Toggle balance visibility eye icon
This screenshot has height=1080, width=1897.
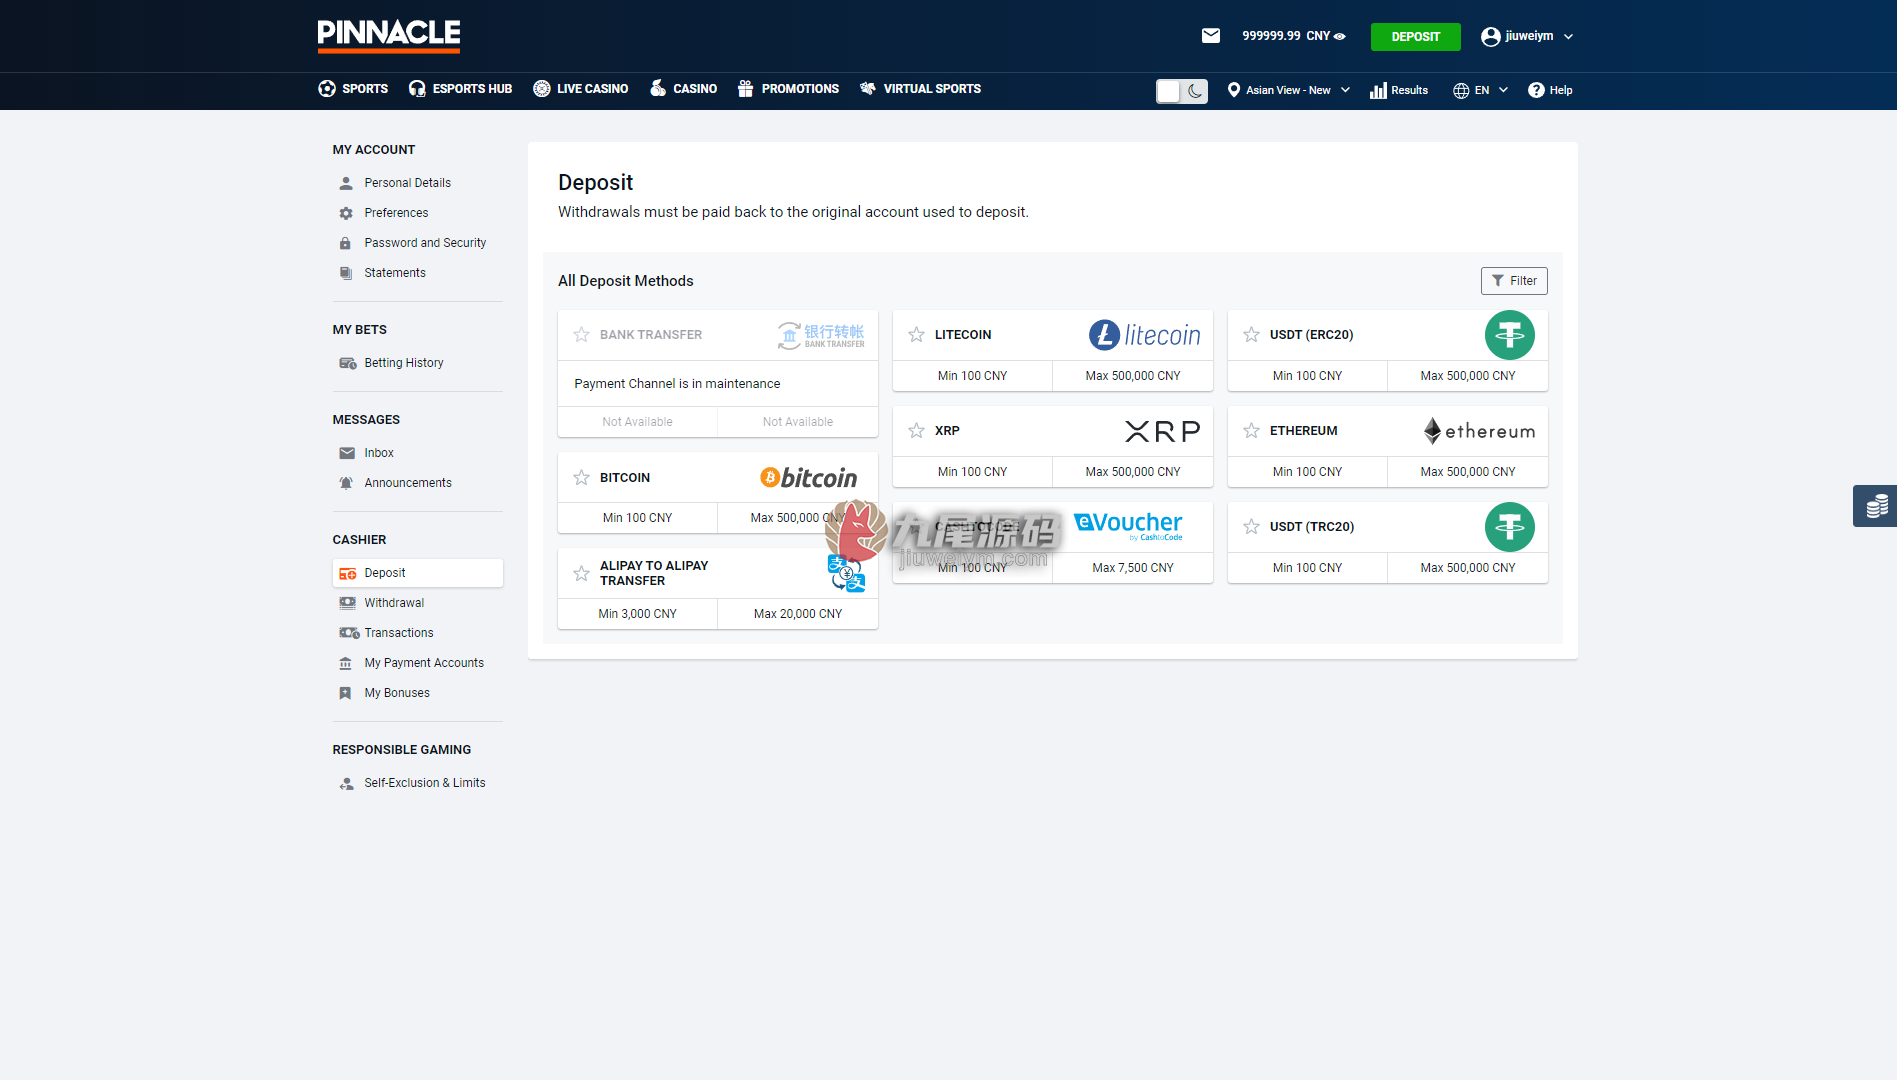(1340, 36)
